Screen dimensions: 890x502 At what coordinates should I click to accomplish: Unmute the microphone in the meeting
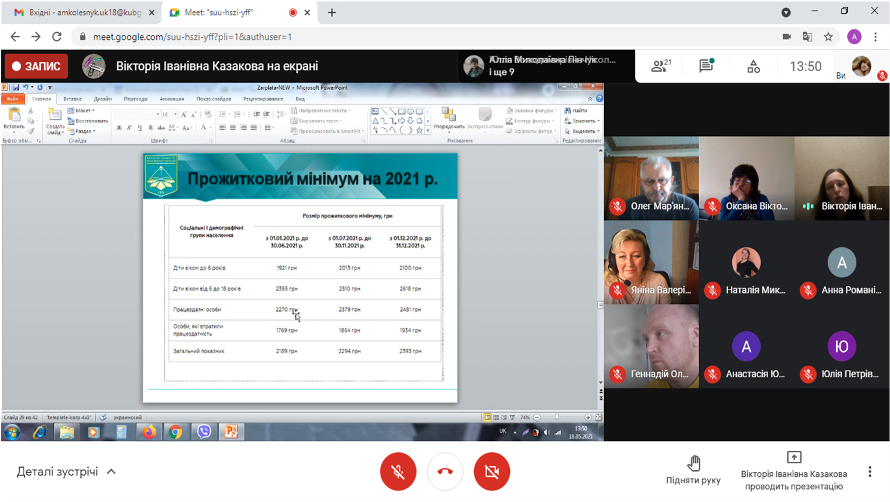(x=399, y=471)
